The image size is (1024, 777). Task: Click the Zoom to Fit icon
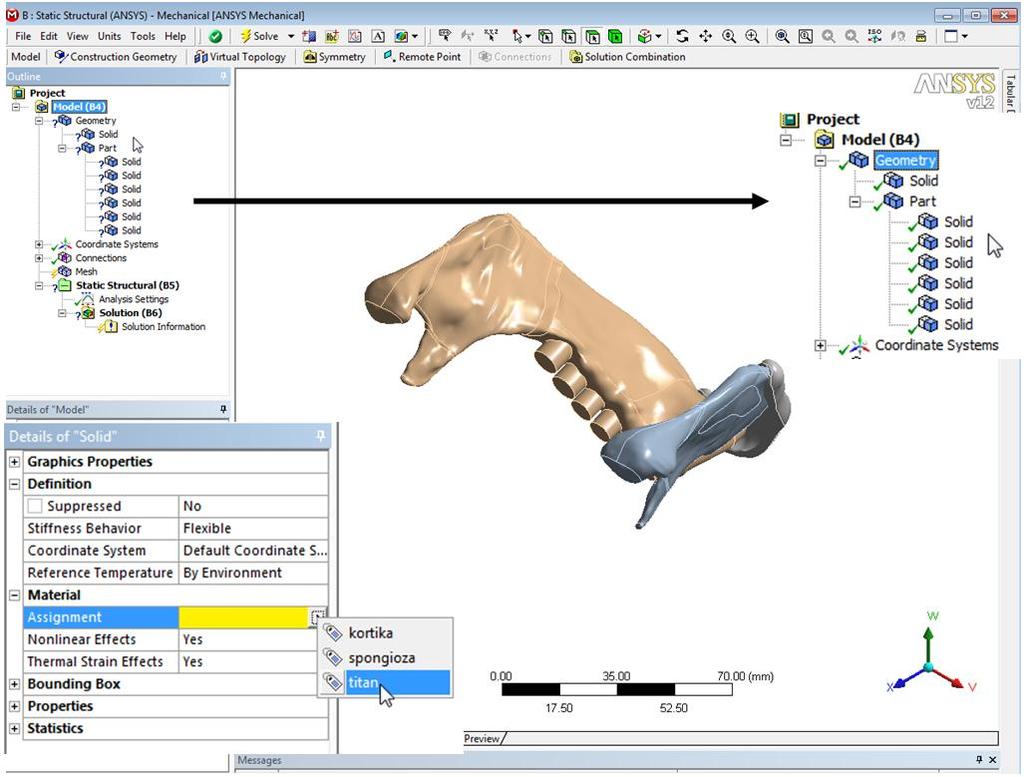click(782, 37)
